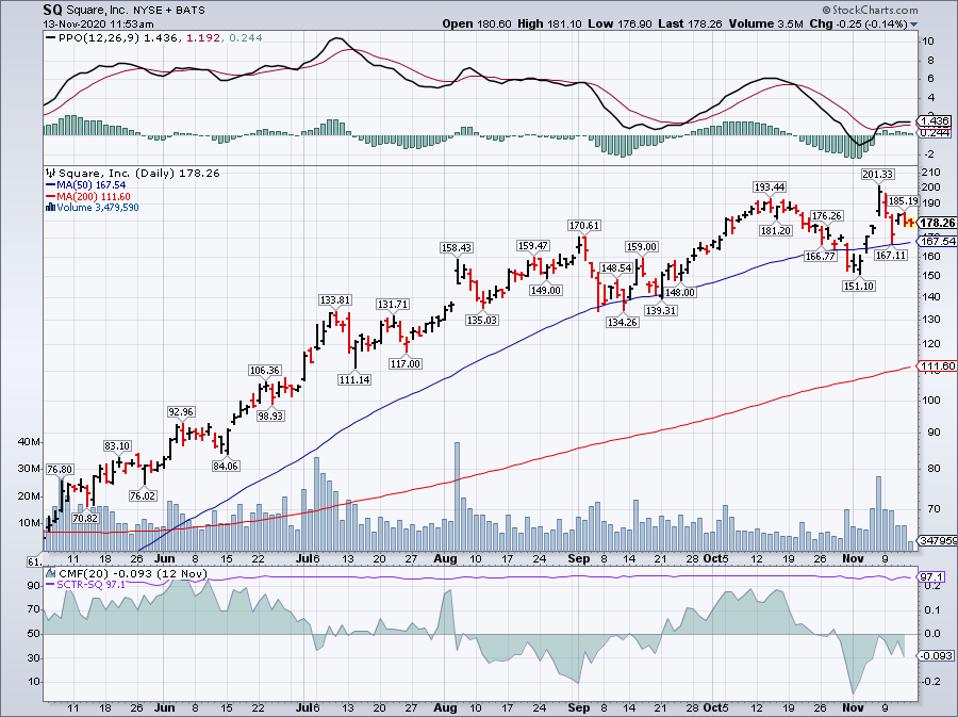This screenshot has height=717, width=958.
Task: Select the SQ ticker symbol in the header
Action: pyautogui.click(x=51, y=10)
